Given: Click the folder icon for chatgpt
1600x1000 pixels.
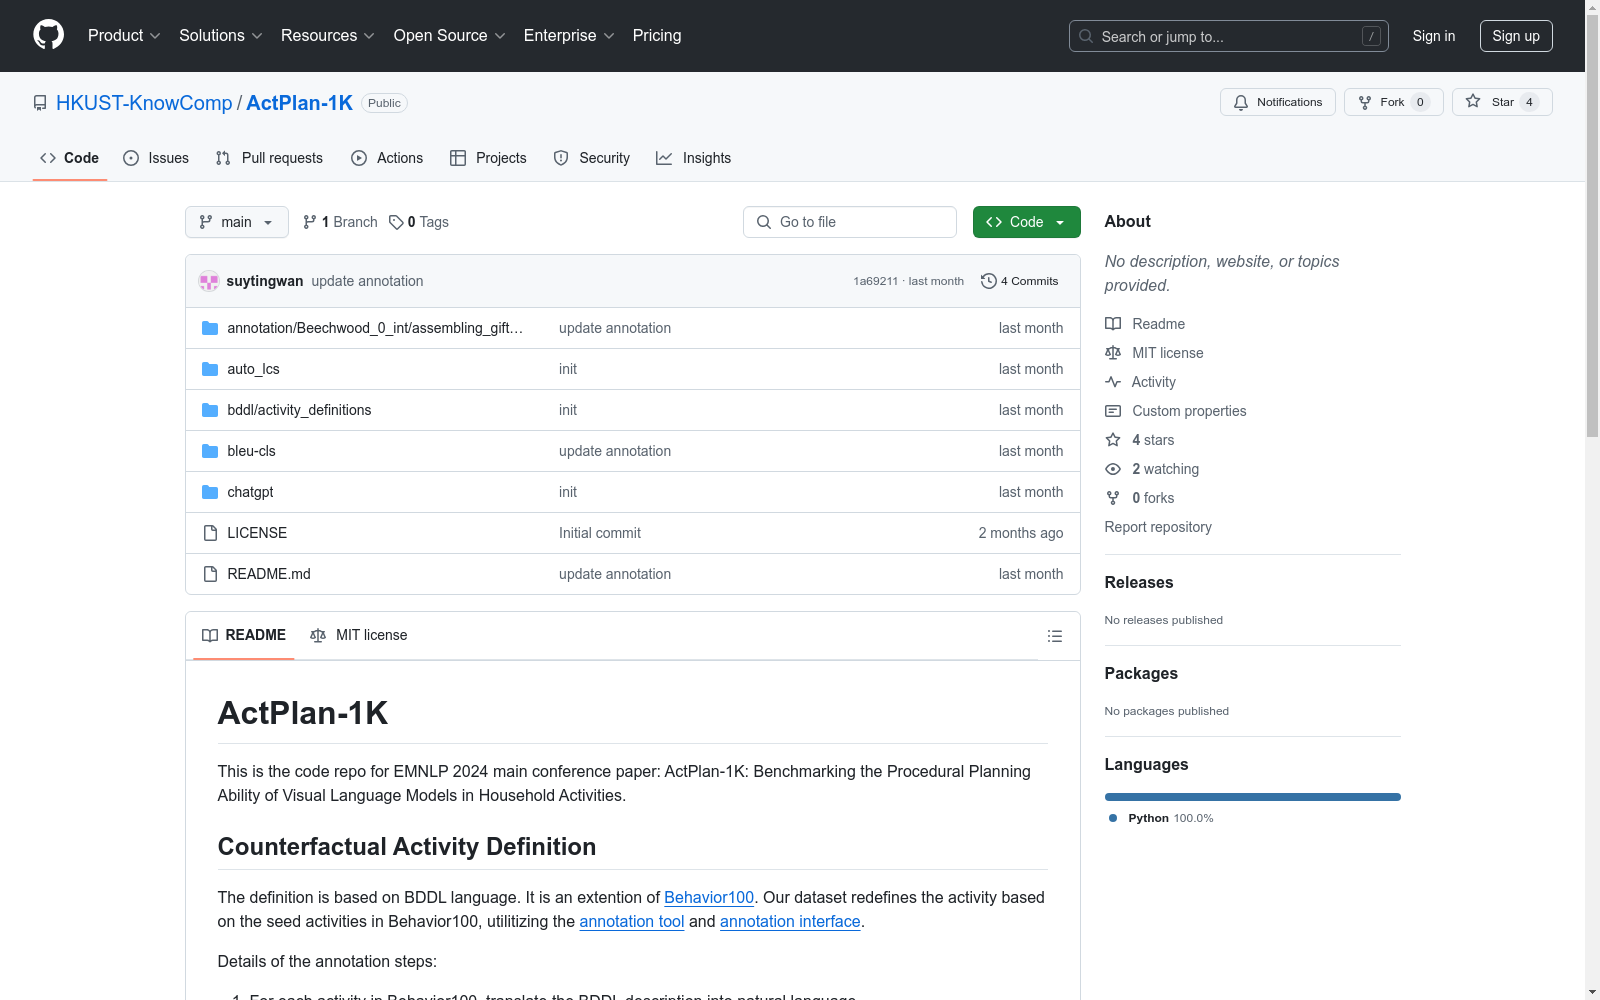Looking at the screenshot, I should click(210, 492).
